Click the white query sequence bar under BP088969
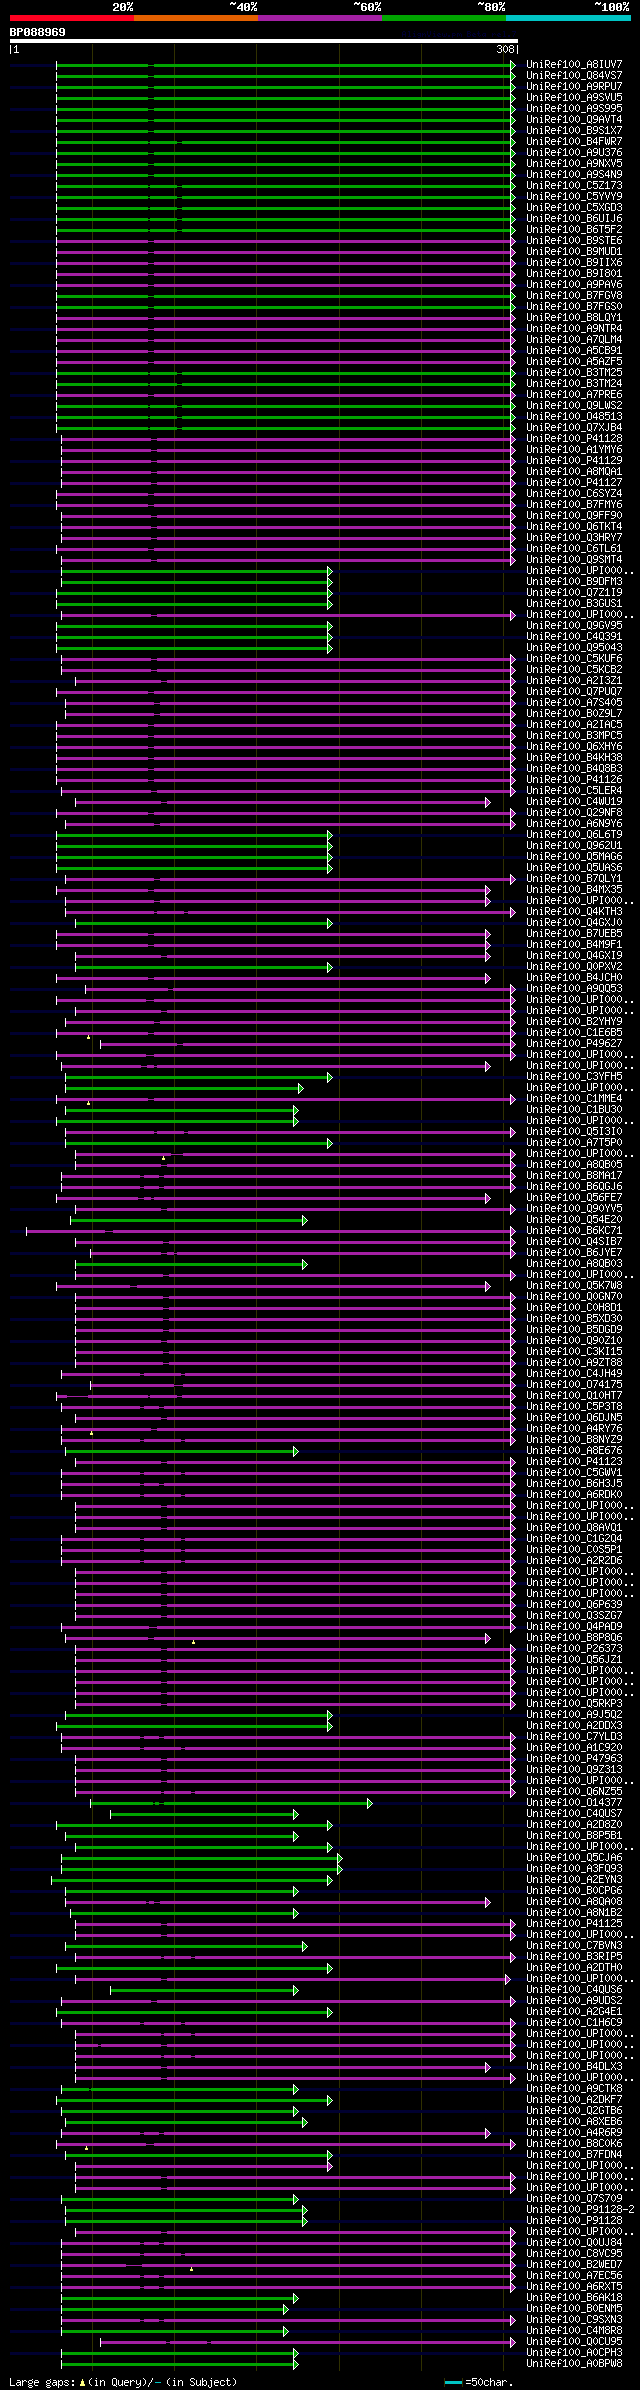This screenshot has width=640, height=2390. (x=264, y=41)
